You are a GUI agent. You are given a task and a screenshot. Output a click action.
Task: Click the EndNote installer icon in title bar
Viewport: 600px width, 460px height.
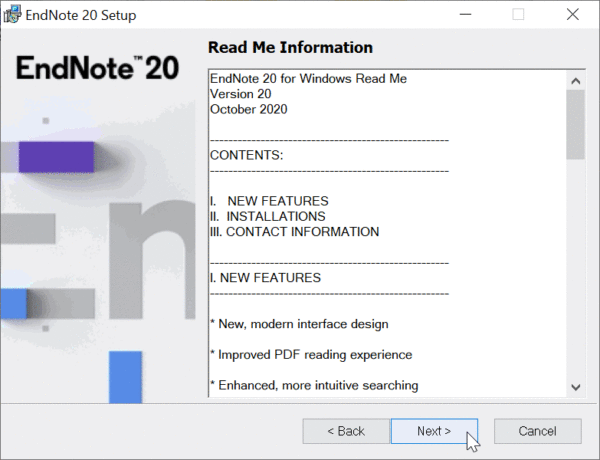coord(12,15)
